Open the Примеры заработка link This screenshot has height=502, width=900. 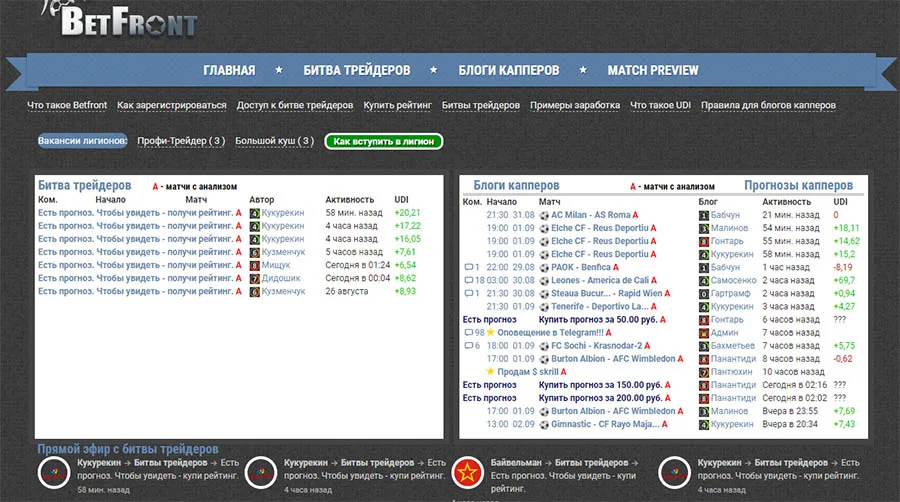[575, 106]
